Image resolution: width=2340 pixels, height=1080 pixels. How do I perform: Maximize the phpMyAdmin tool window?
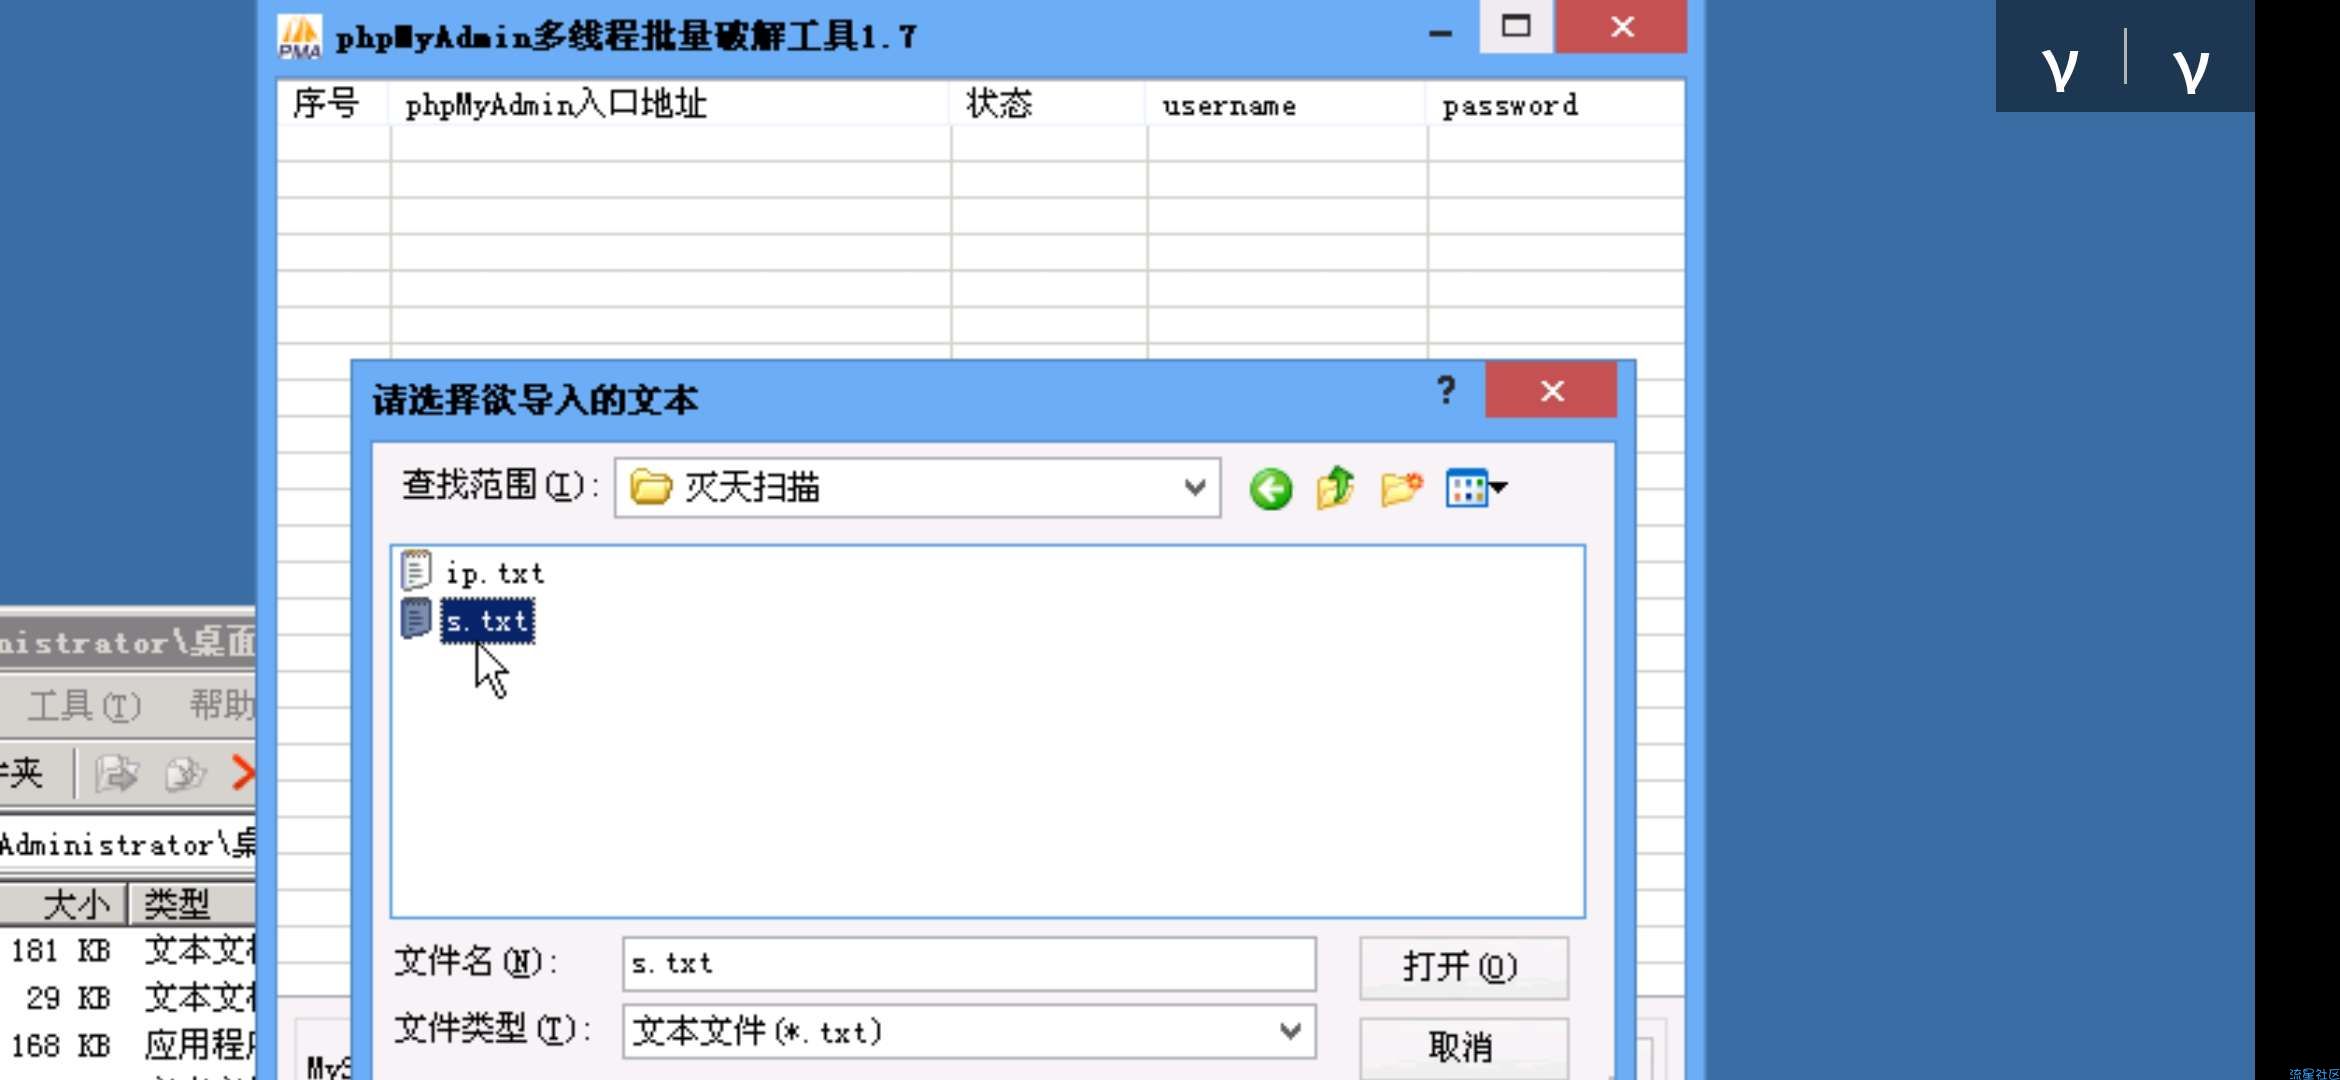pyautogui.click(x=1516, y=26)
